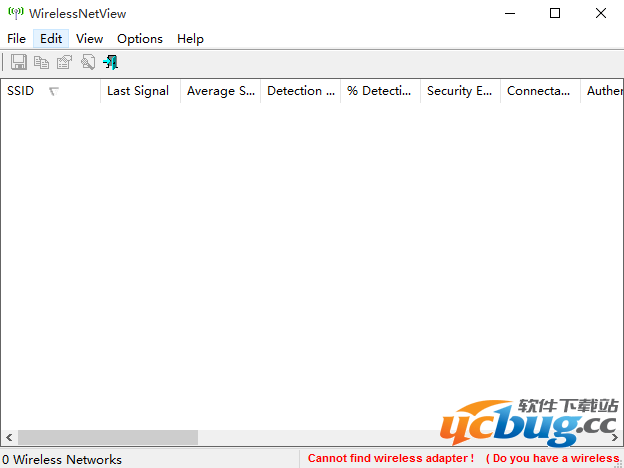The image size is (624, 468).
Task: Click the Copy Selected Items toolbar icon
Action: (x=41, y=62)
